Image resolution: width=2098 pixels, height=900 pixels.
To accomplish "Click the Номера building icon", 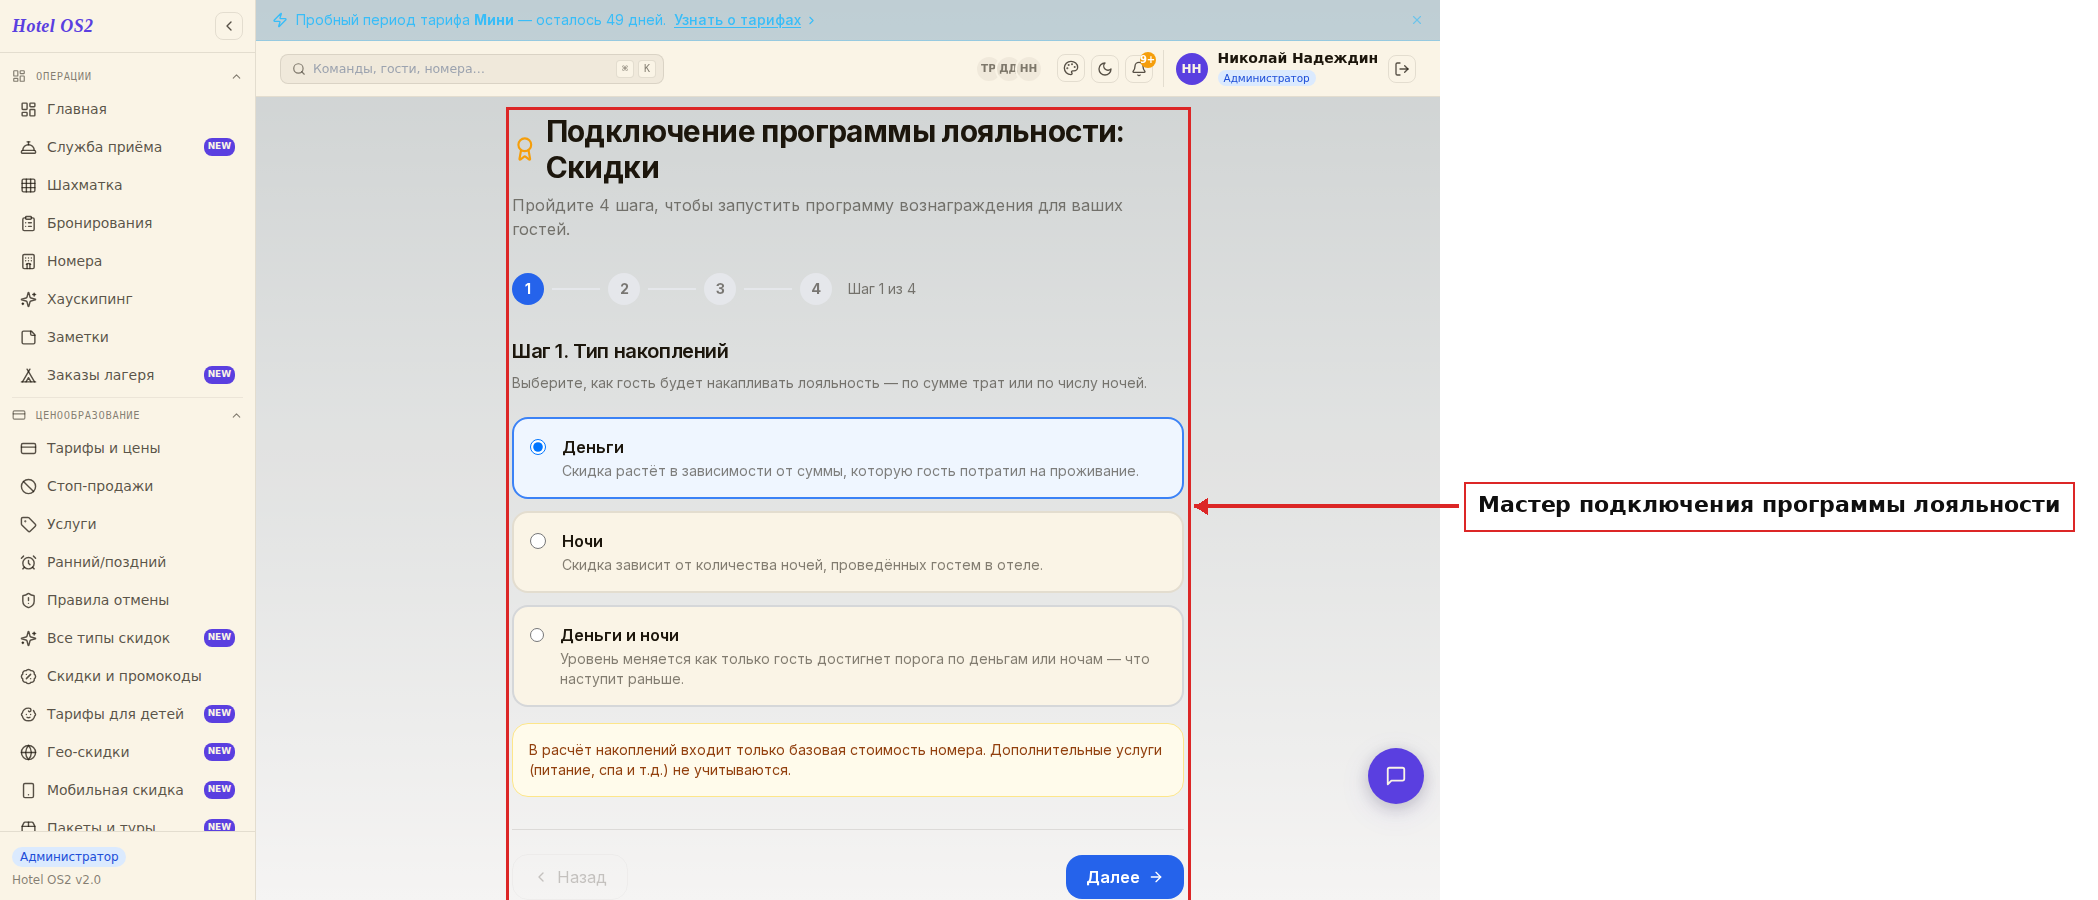I will pos(28,261).
